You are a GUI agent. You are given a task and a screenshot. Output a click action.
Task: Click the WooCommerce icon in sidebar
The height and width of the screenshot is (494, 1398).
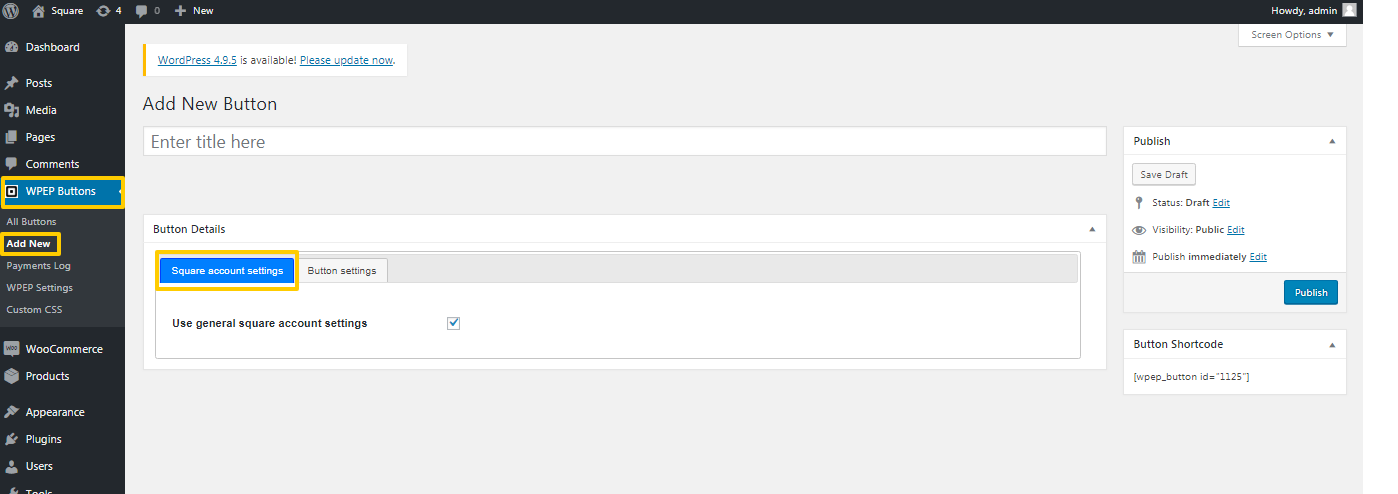click(12, 349)
